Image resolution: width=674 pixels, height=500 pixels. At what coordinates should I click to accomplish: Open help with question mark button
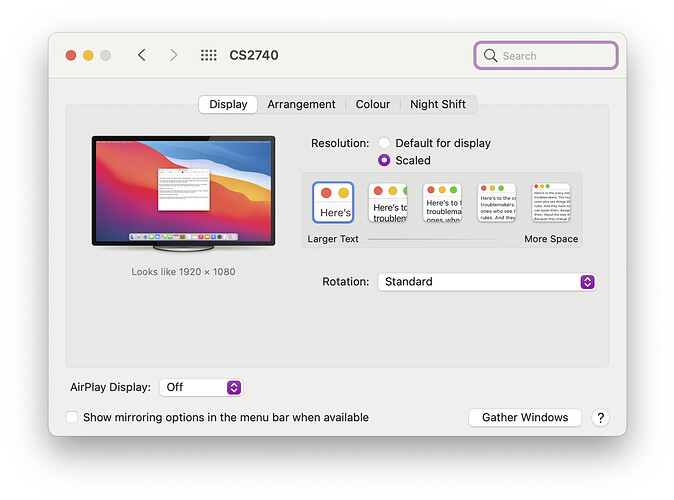(x=600, y=418)
